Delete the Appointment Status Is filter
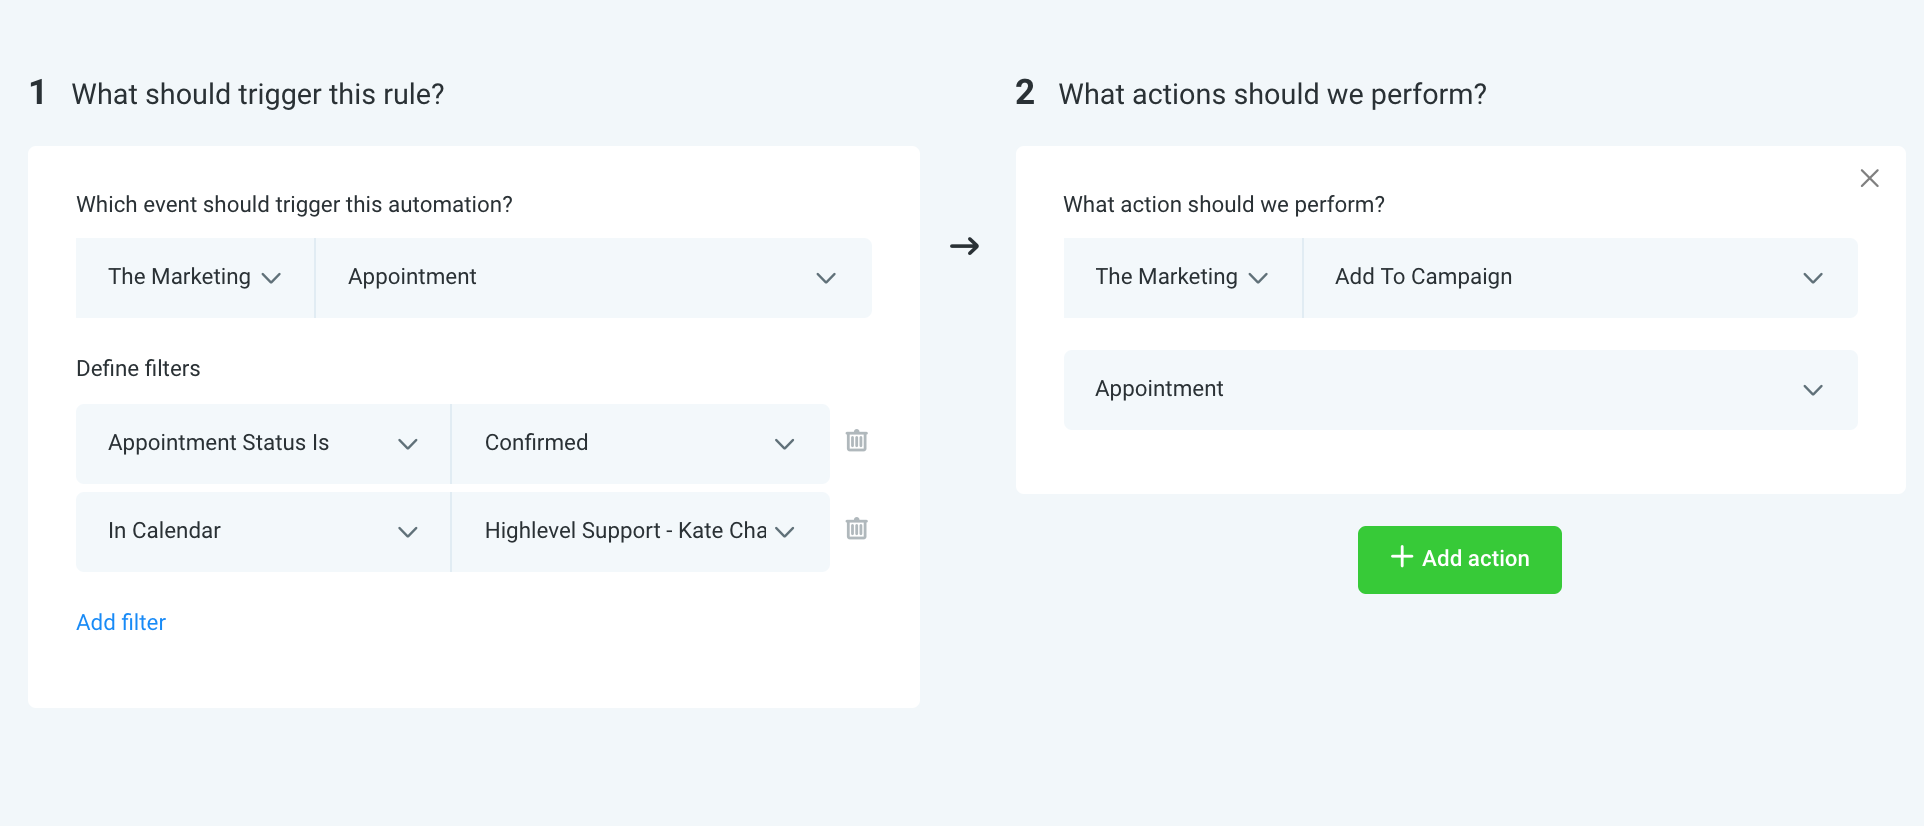 (x=857, y=441)
